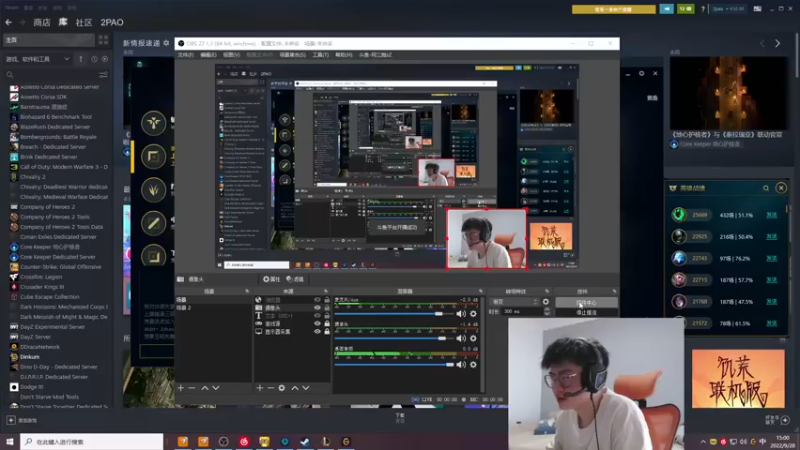This screenshot has height=450, width=800.
Task: Expand the 游戏、软件和工具 library dropdown
Action: click(x=38, y=59)
